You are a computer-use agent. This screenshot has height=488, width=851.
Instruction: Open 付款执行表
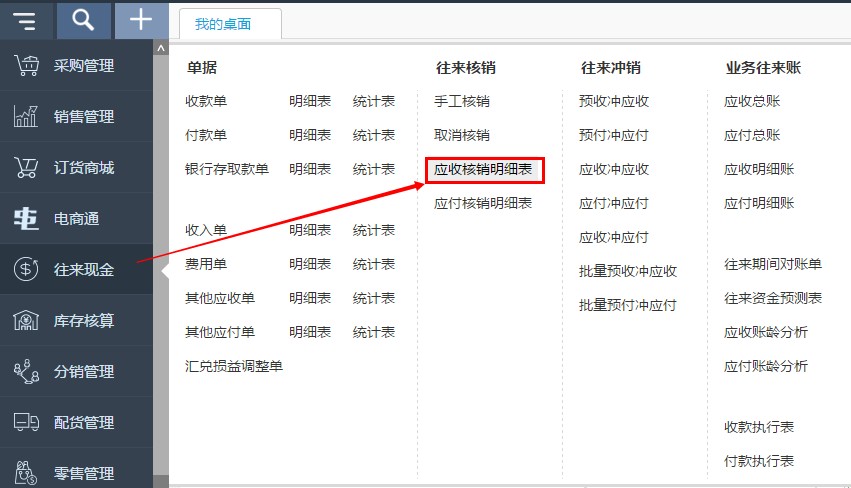759,461
